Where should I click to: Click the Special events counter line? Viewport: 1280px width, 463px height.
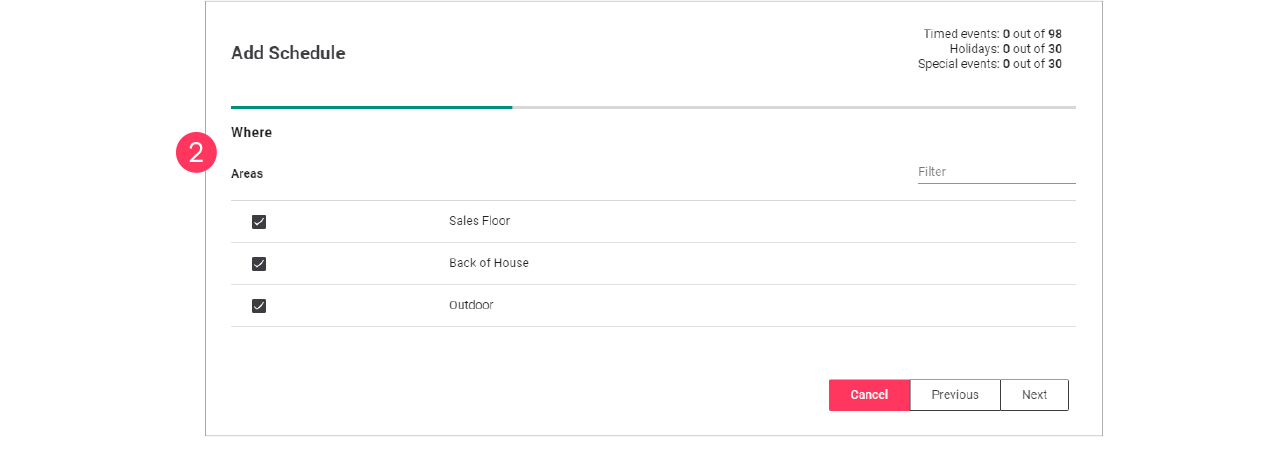point(989,64)
